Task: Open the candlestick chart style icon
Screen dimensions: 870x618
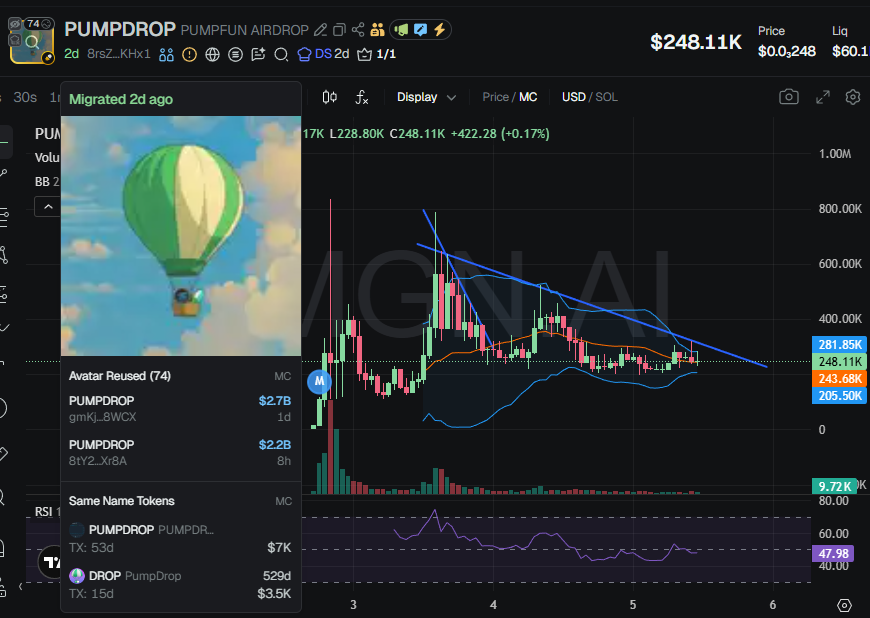Action: (330, 97)
